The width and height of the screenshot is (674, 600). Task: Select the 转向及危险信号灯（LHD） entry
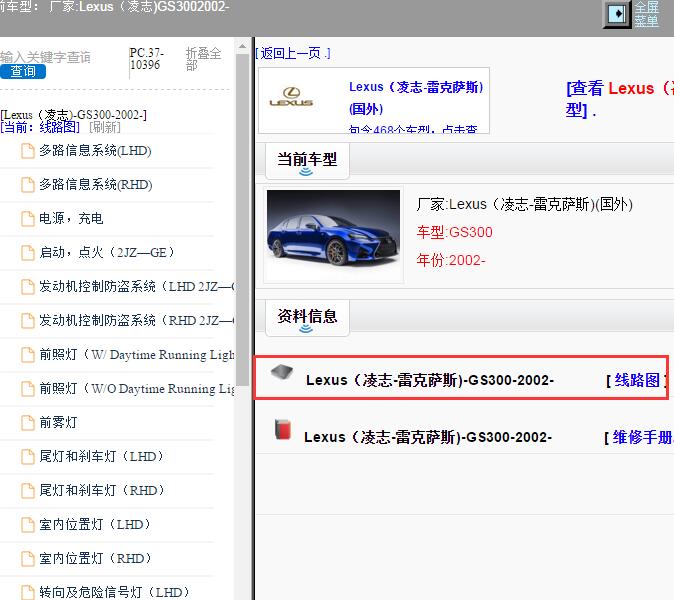pyautogui.click(x=115, y=592)
